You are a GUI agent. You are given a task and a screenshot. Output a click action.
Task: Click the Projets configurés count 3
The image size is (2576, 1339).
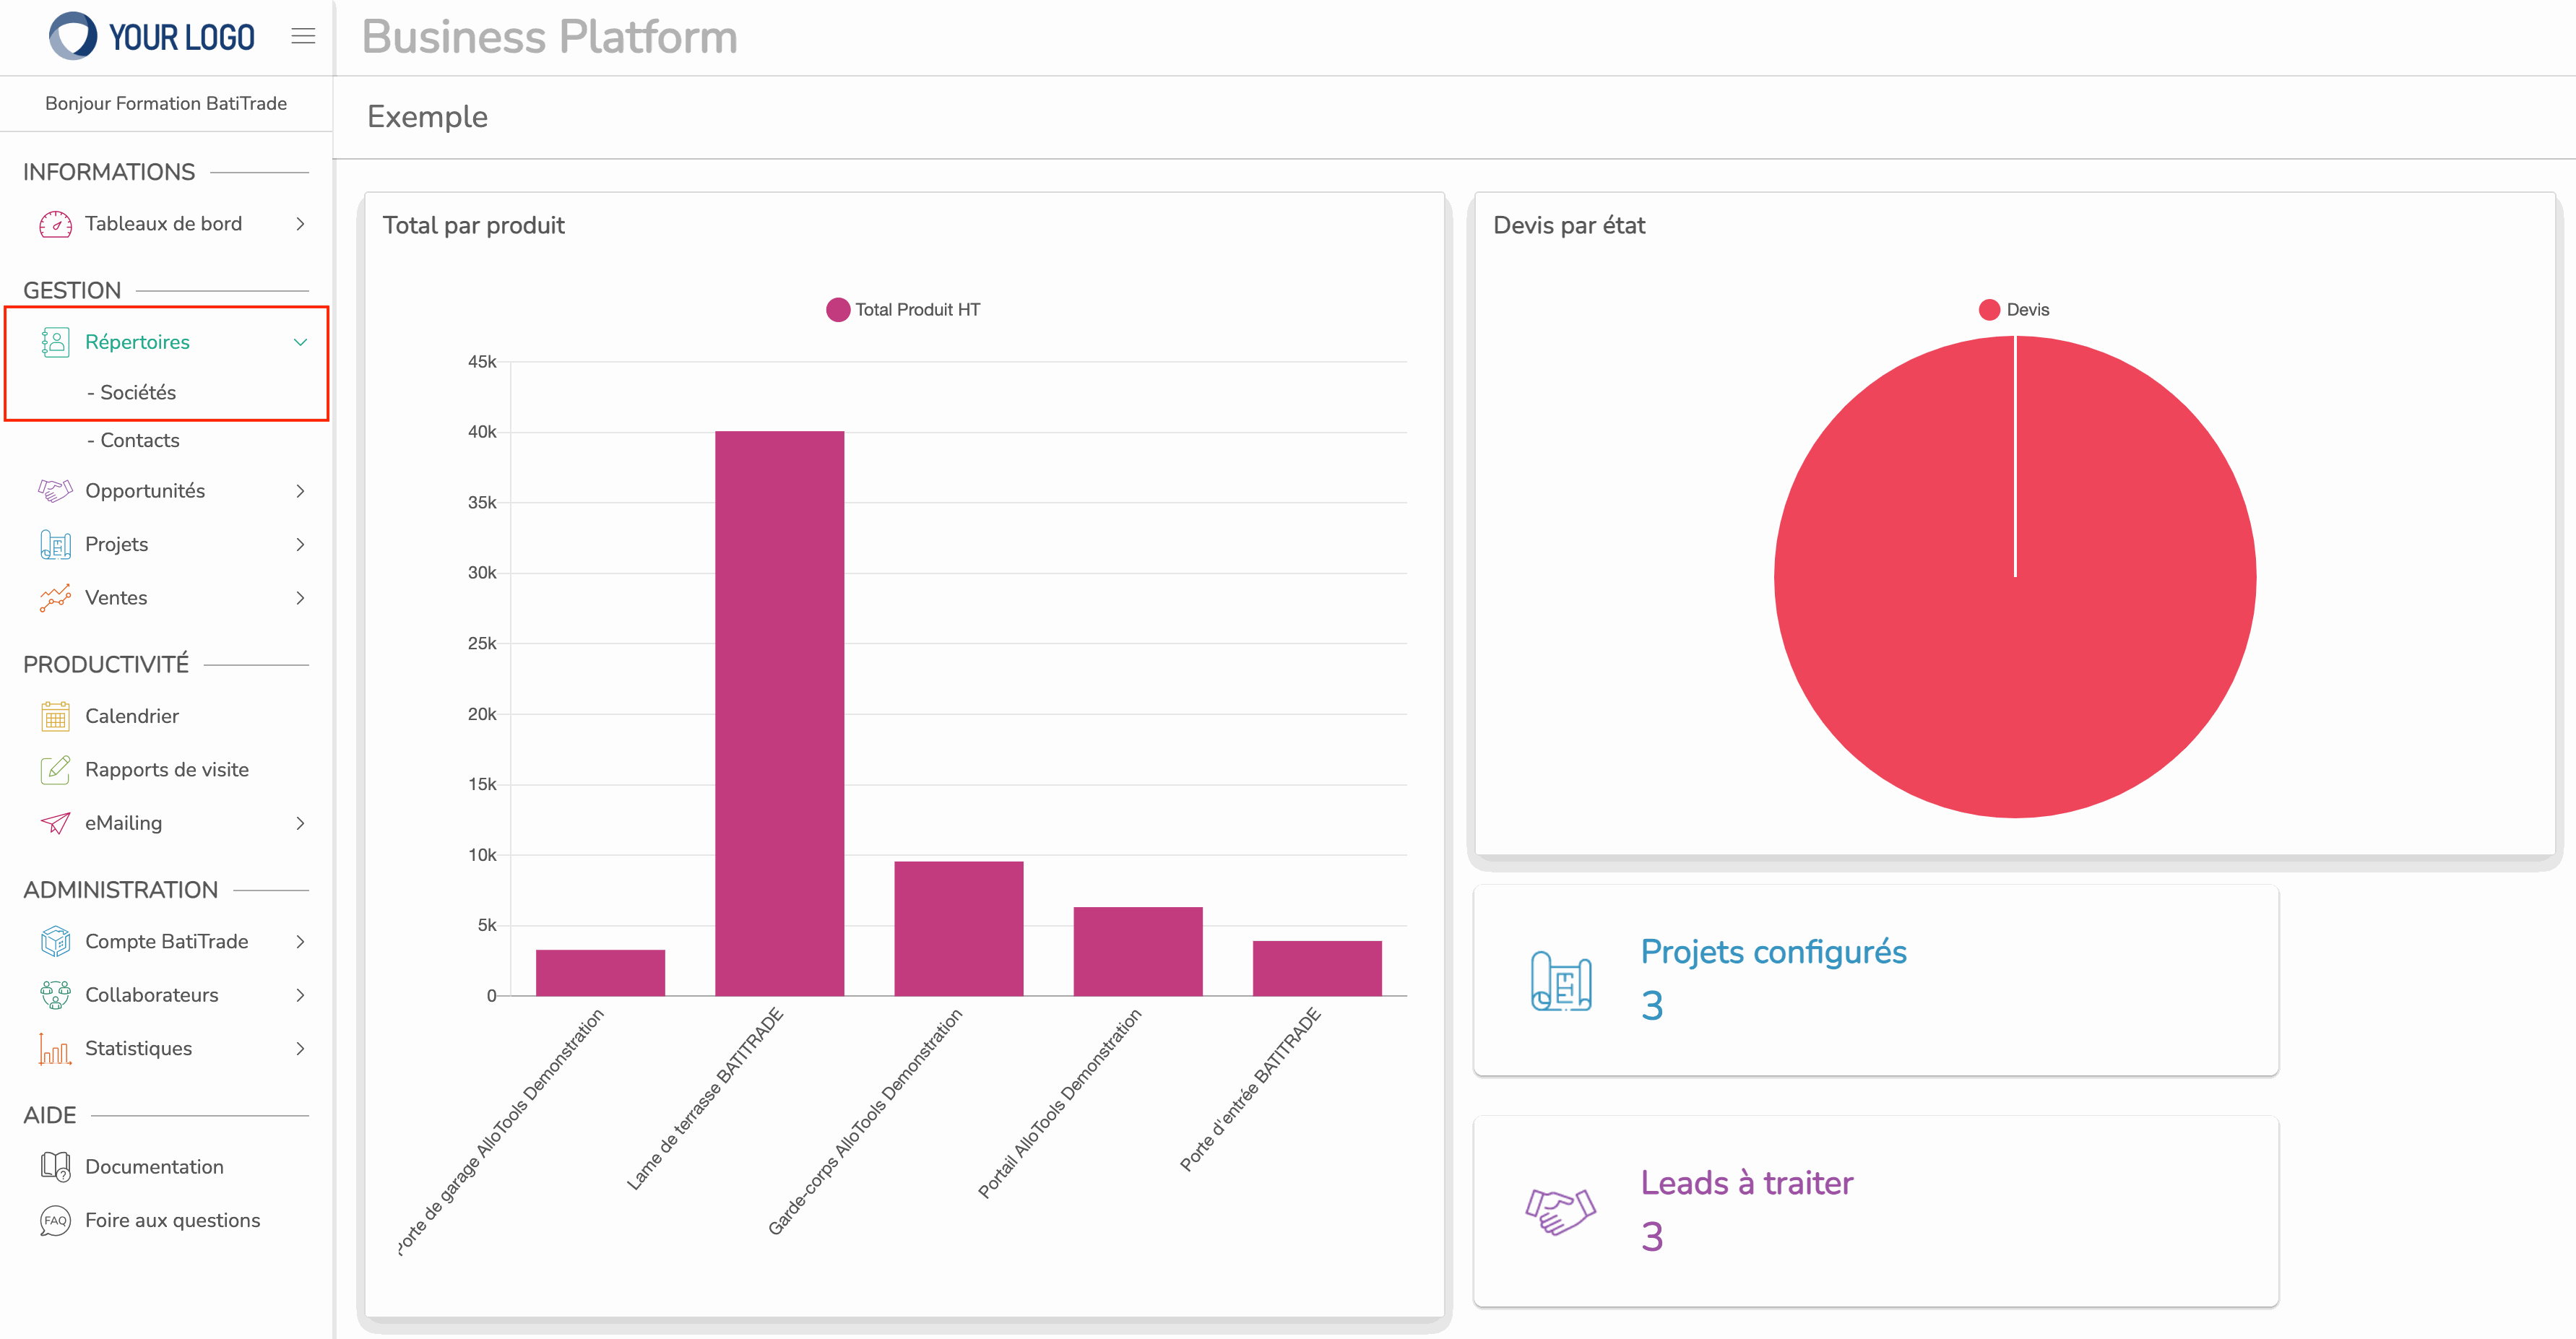tap(1652, 1005)
